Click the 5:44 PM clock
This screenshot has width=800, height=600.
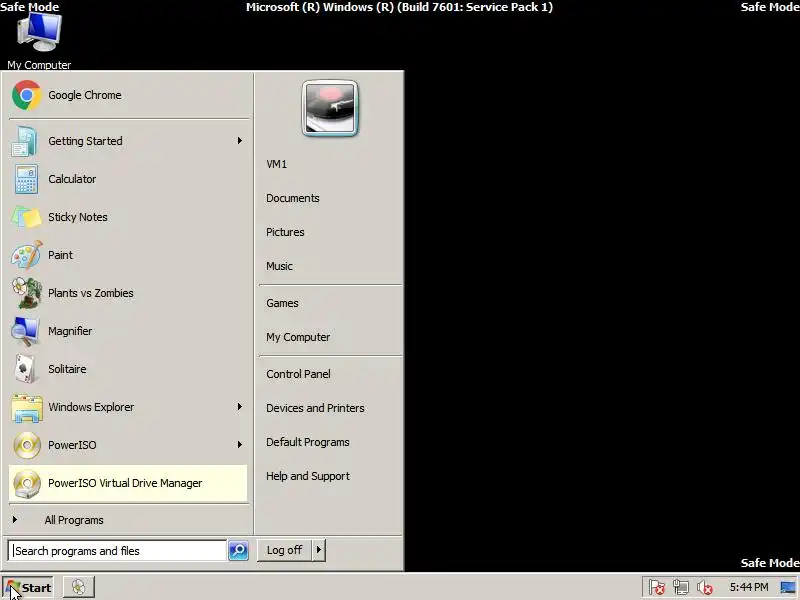(748, 587)
